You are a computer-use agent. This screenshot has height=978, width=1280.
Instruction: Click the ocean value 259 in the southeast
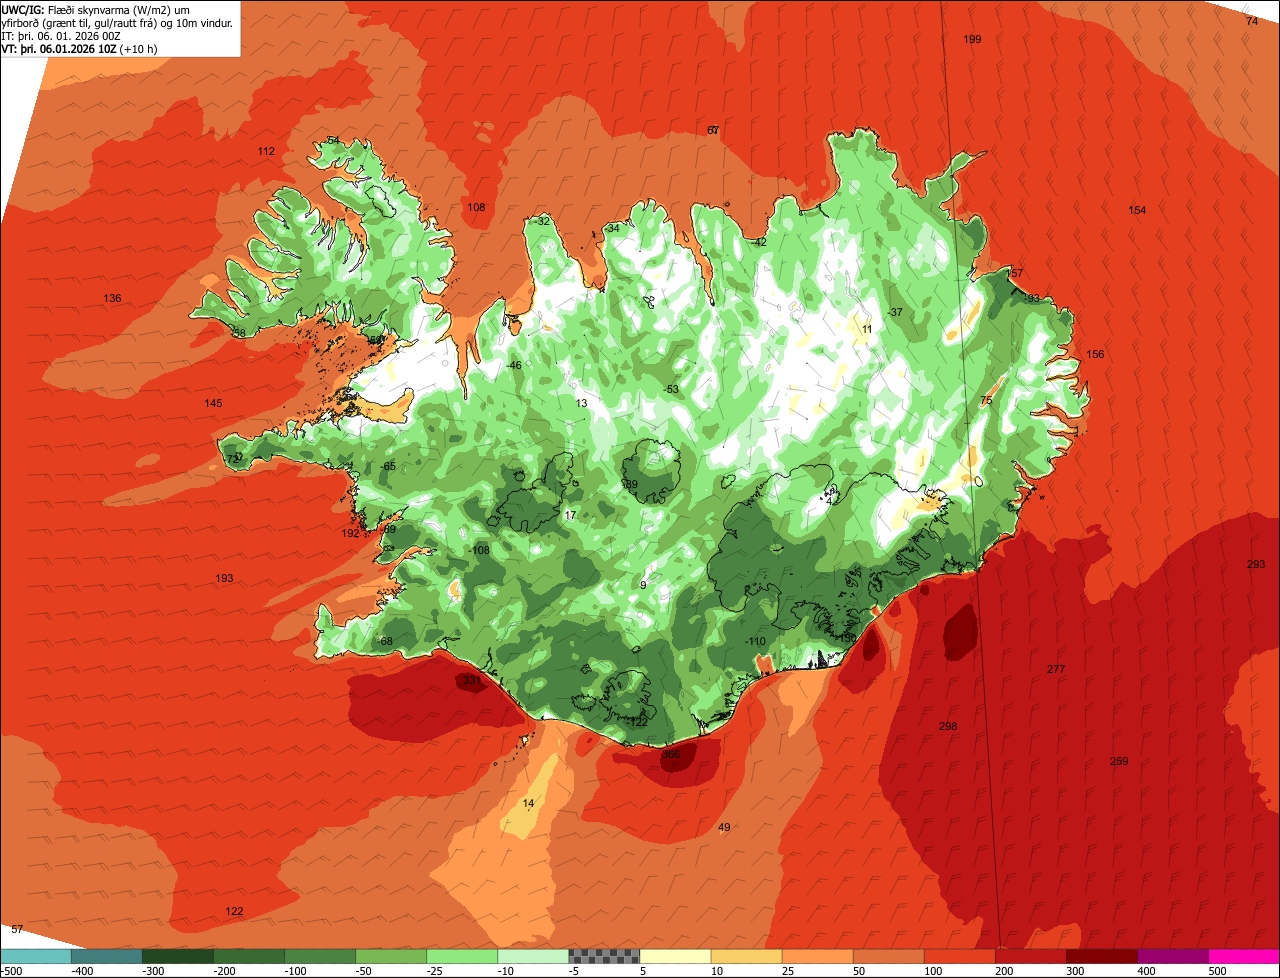[1119, 761]
